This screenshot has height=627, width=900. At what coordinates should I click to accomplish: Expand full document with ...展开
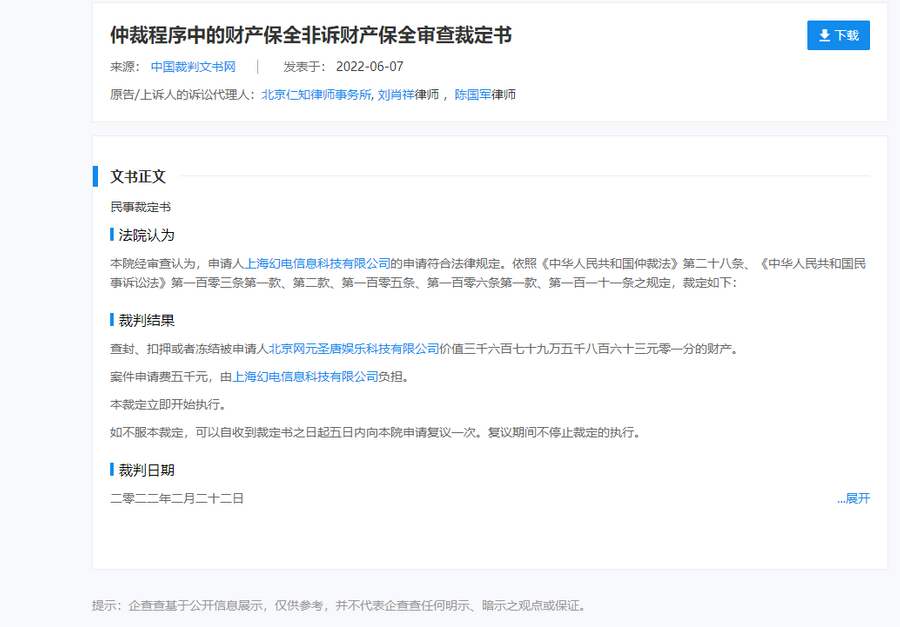[x=853, y=498]
